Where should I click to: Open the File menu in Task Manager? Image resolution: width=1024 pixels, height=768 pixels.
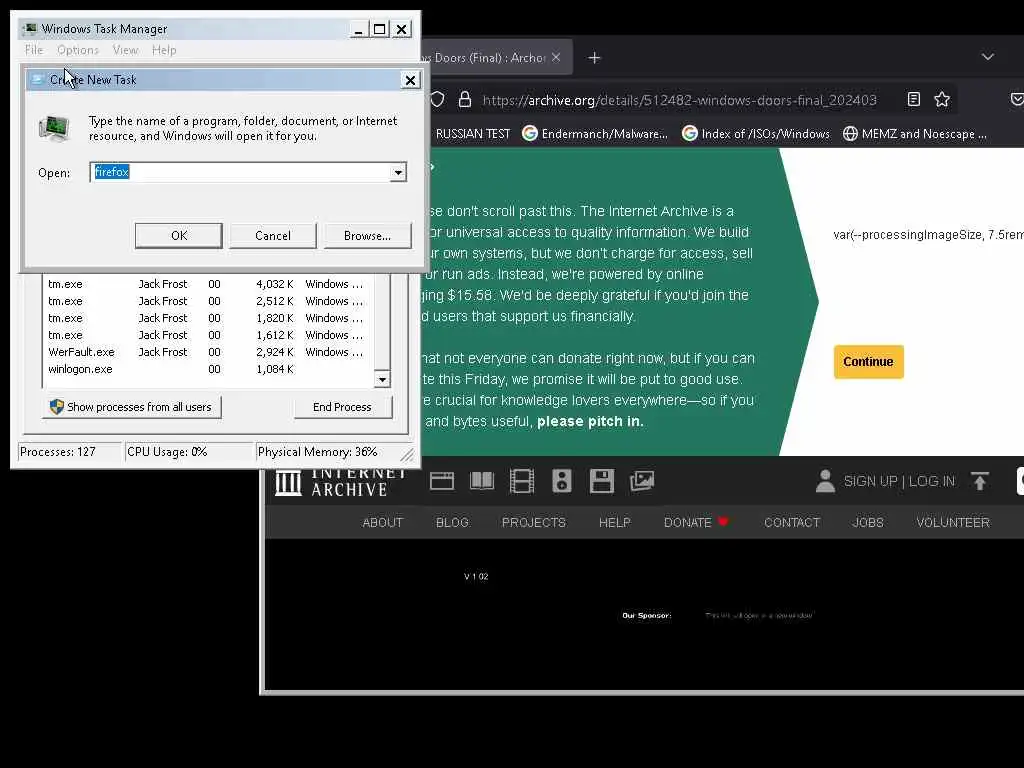[x=34, y=50]
